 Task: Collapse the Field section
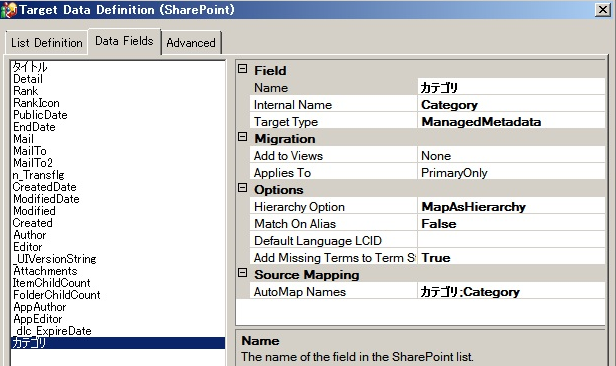pyautogui.click(x=243, y=70)
